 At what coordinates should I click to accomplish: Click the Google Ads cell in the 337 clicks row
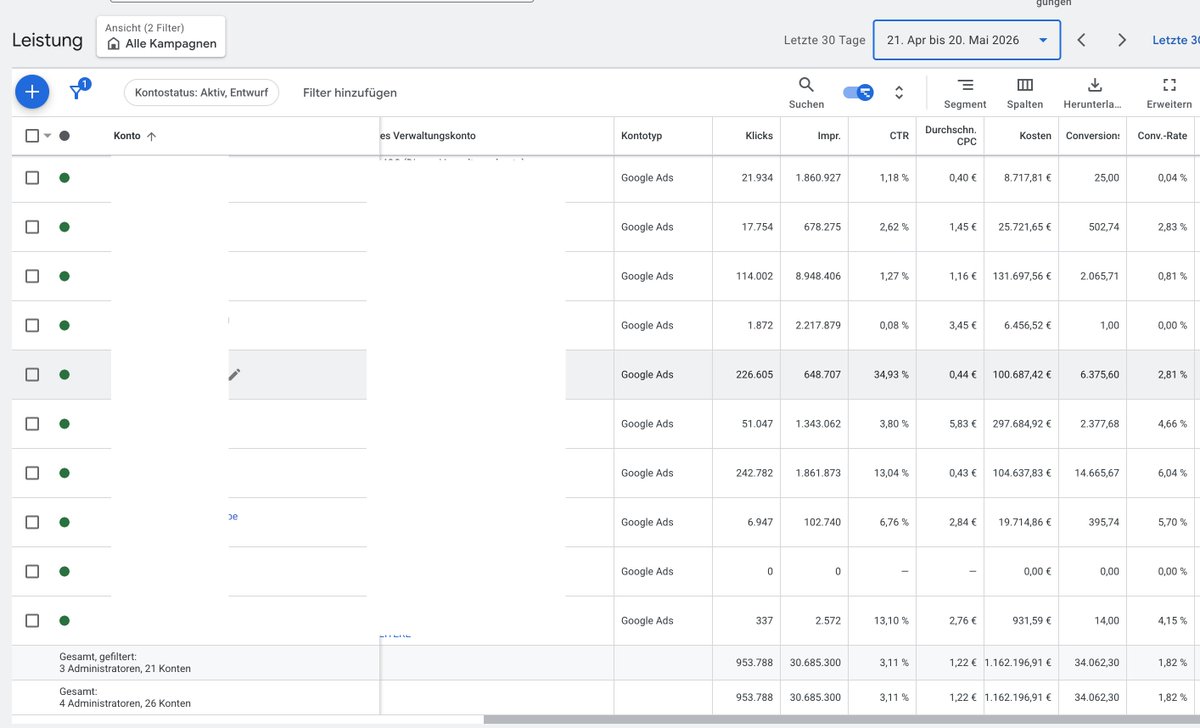click(647, 621)
